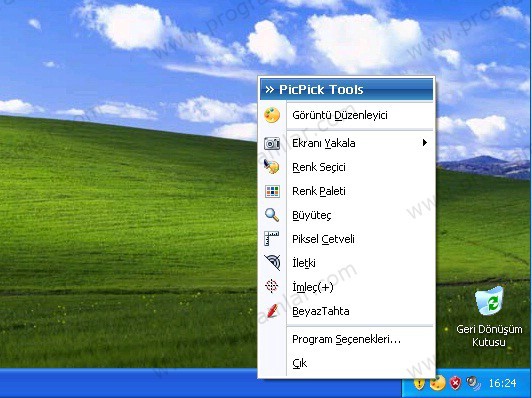The width and height of the screenshot is (532, 398).
Task: Select the Geri Dönüşüm Kutusu label text
Action: tap(489, 335)
